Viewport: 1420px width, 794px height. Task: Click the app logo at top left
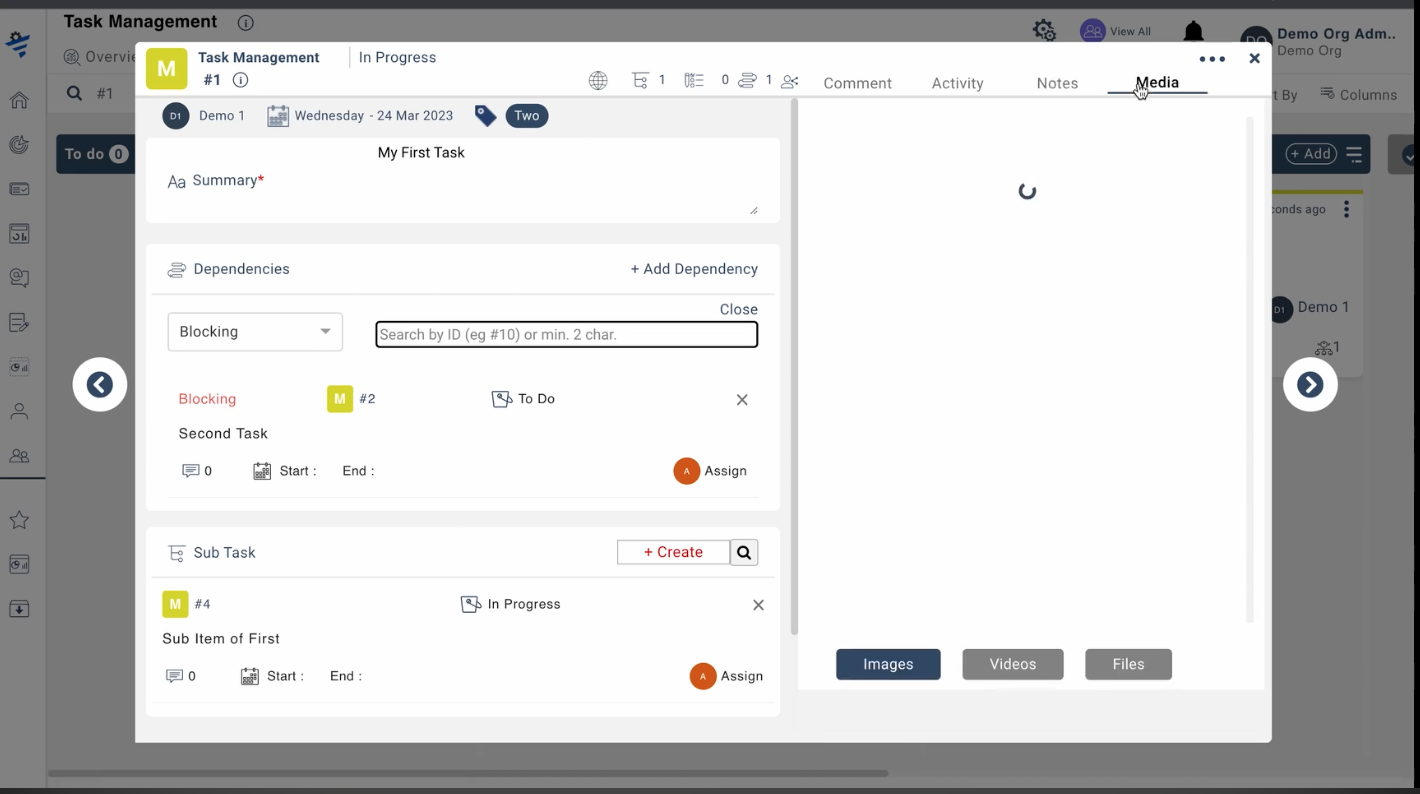(x=18, y=45)
